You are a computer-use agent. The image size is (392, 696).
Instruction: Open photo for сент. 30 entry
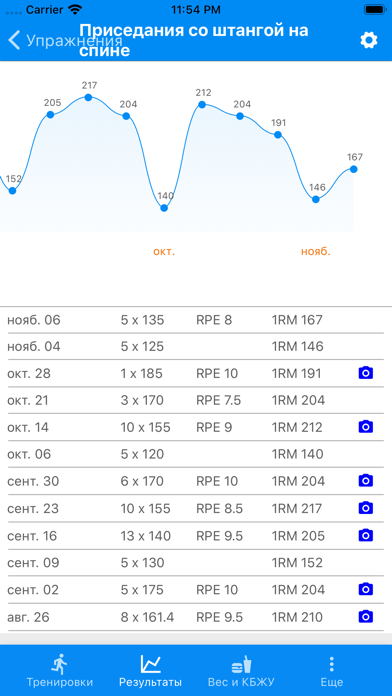pos(365,481)
